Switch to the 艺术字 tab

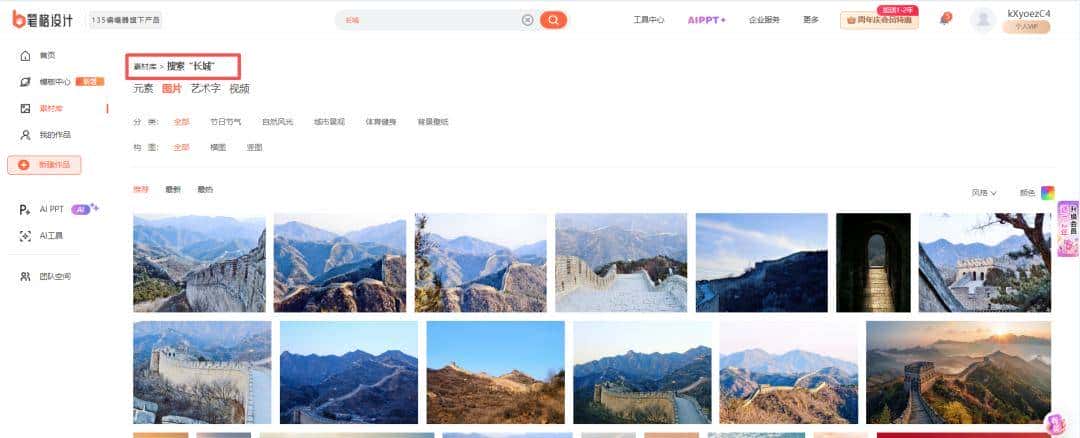point(206,89)
